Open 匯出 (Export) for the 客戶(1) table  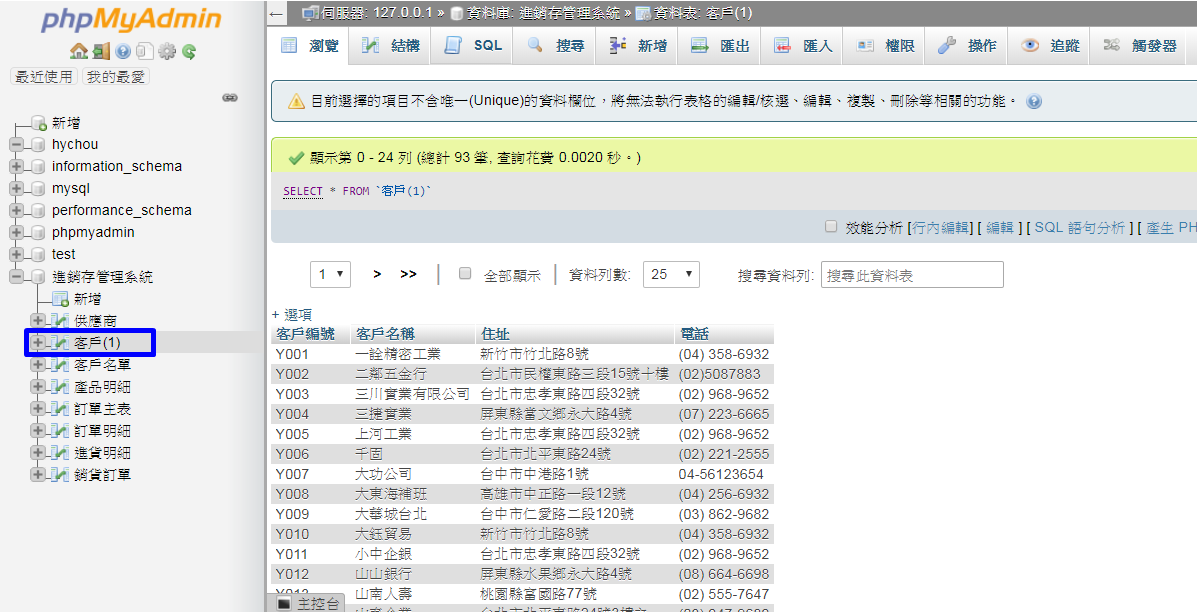click(719, 45)
